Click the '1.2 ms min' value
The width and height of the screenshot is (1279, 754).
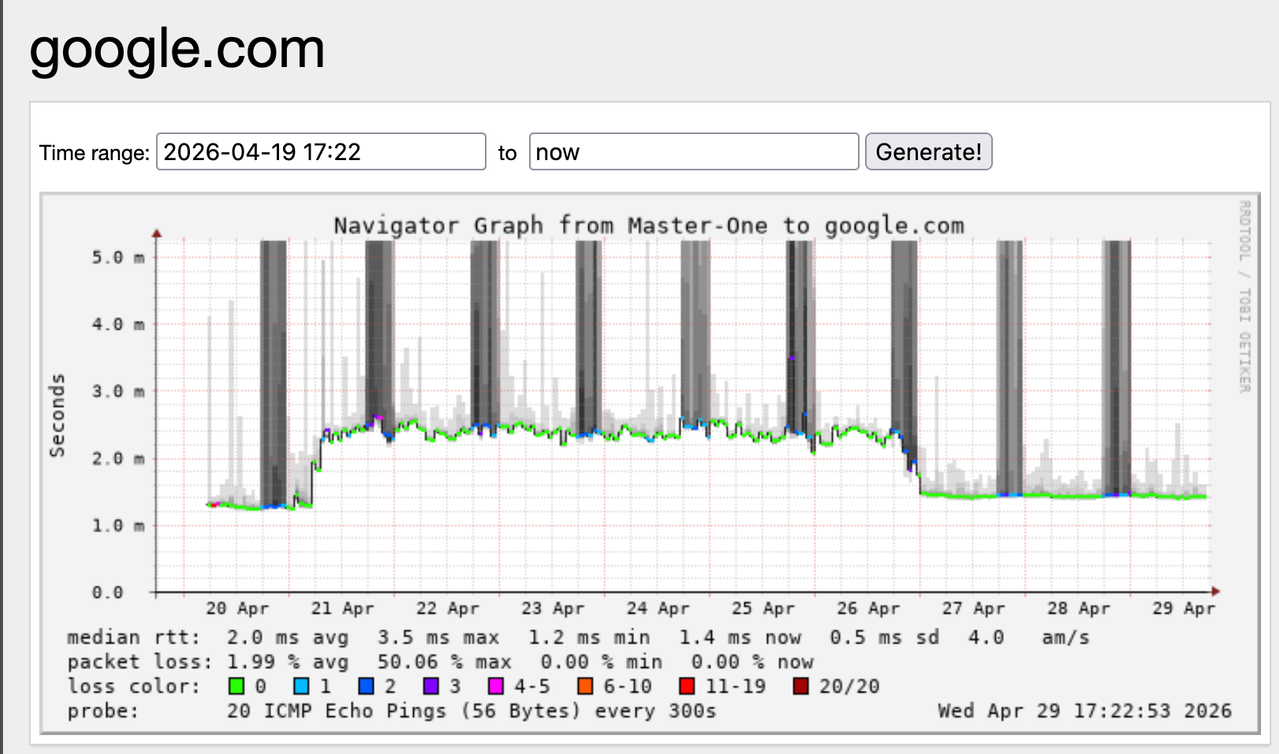(x=590, y=637)
